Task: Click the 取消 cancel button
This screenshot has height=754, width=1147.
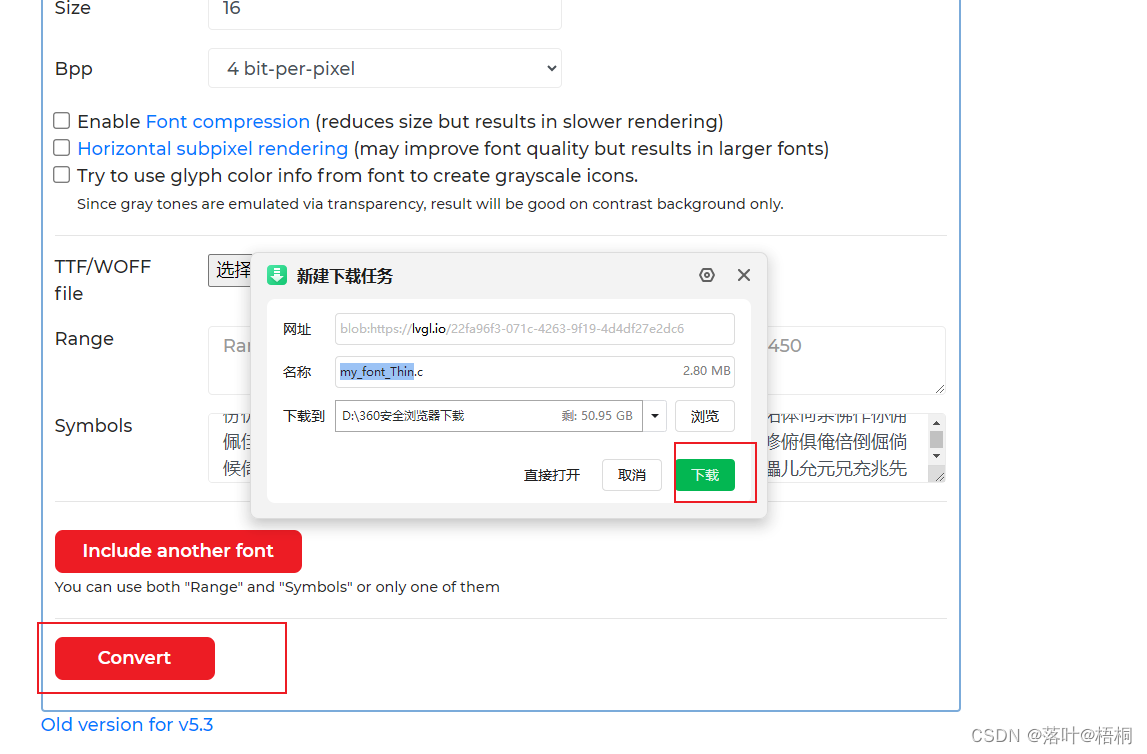Action: (x=631, y=475)
